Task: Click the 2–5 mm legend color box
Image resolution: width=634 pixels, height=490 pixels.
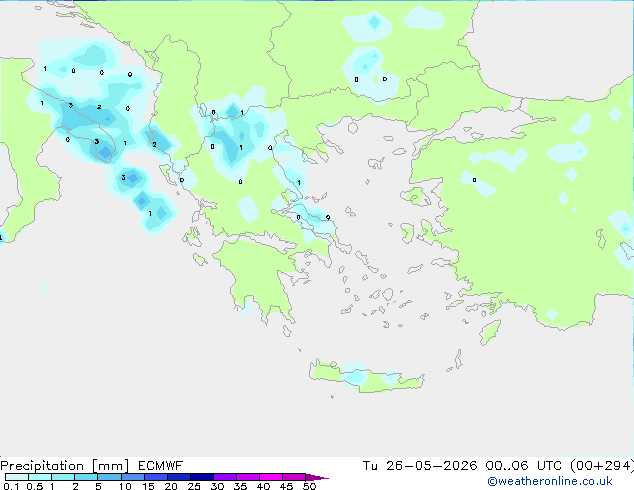Action: tap(86, 477)
